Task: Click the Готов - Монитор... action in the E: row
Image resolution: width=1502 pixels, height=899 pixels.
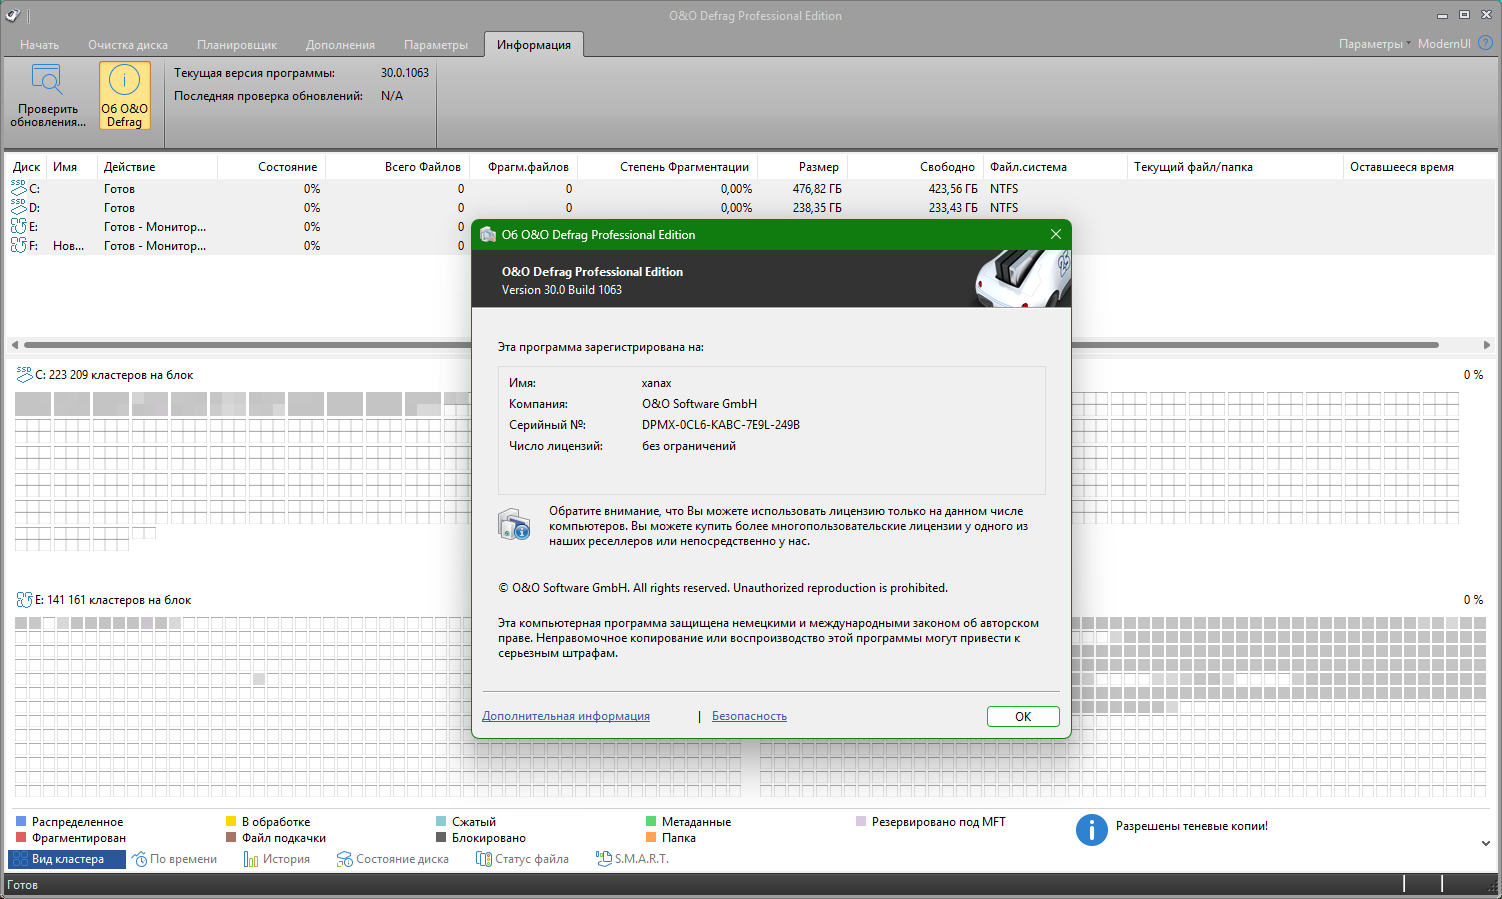Action: (x=155, y=227)
